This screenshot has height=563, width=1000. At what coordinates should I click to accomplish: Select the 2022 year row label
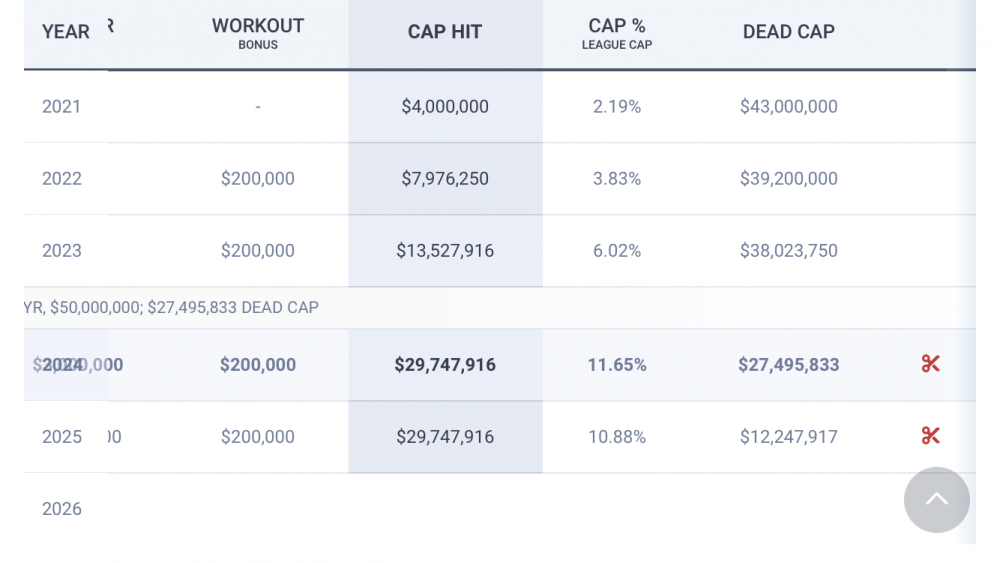[x=62, y=179]
